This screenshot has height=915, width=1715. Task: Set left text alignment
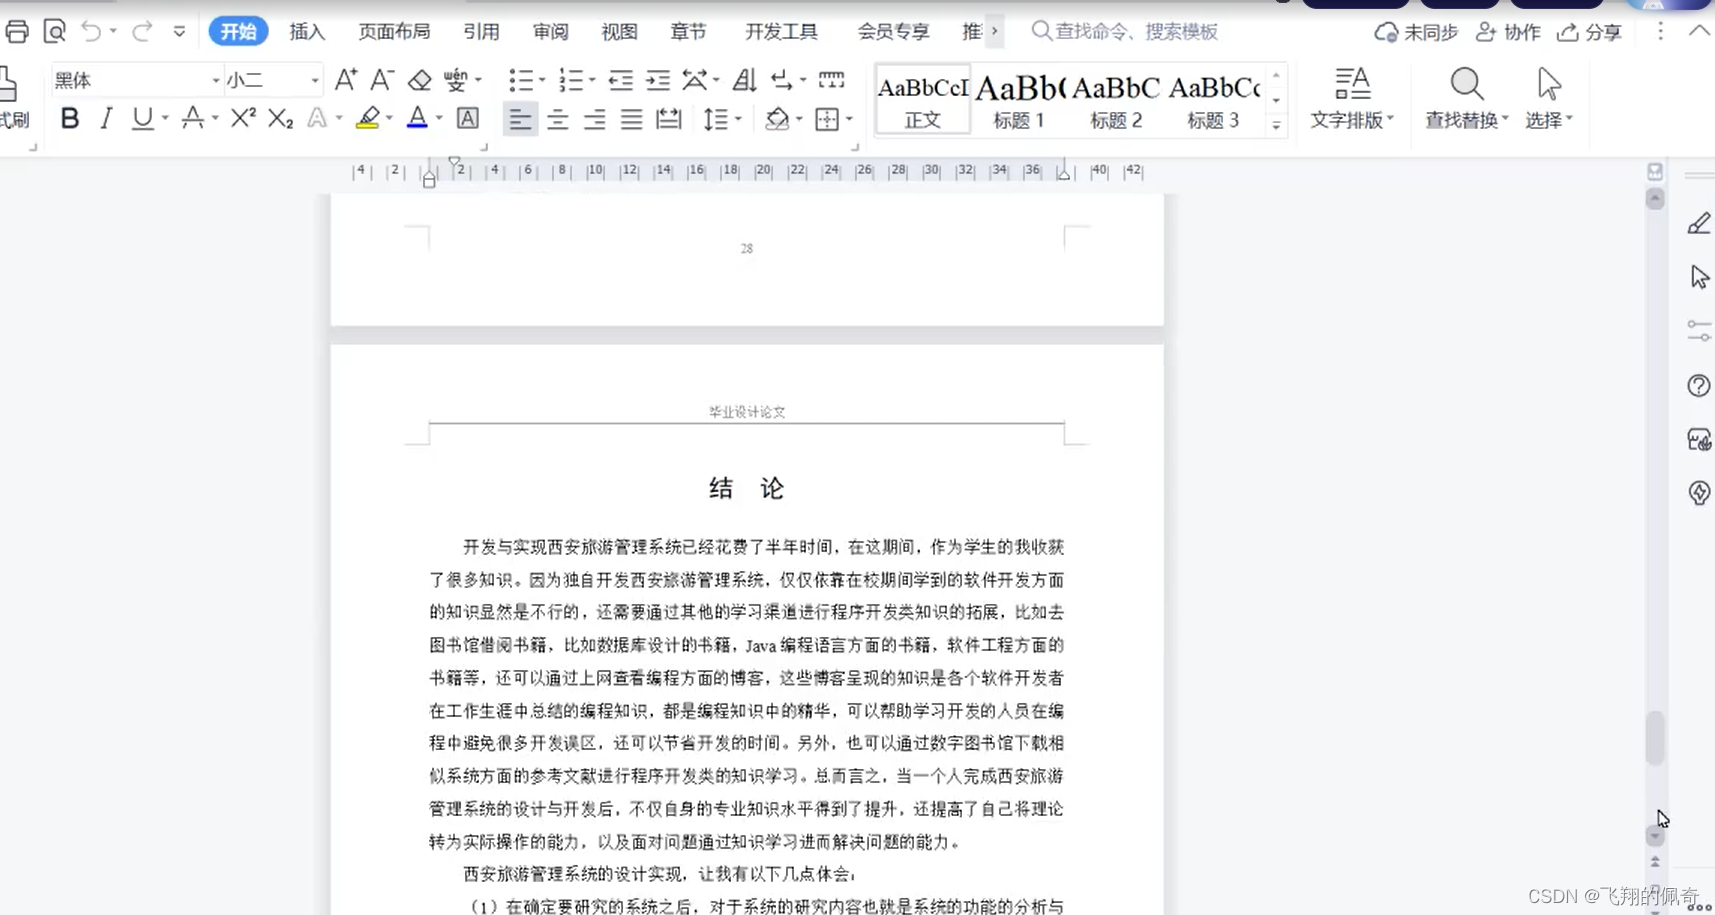point(520,119)
